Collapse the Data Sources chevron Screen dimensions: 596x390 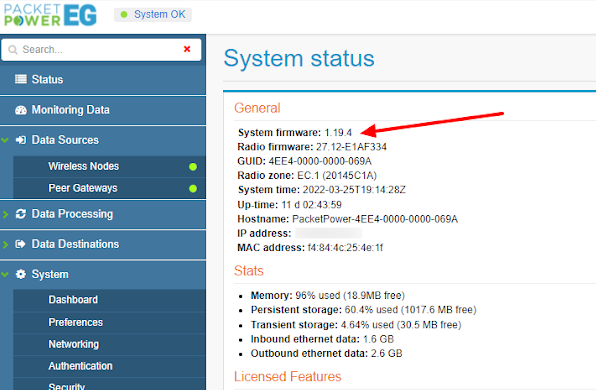click(5, 140)
